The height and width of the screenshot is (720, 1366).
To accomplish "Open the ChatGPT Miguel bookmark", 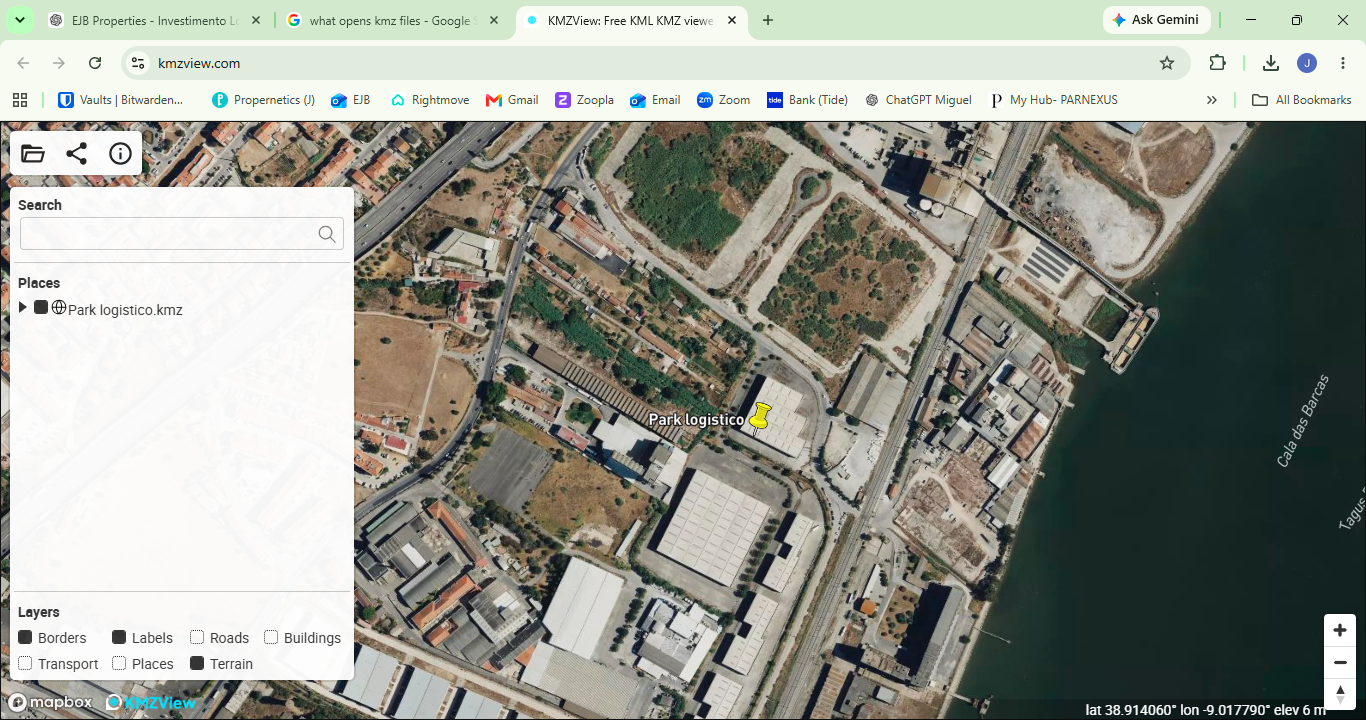I will (918, 100).
